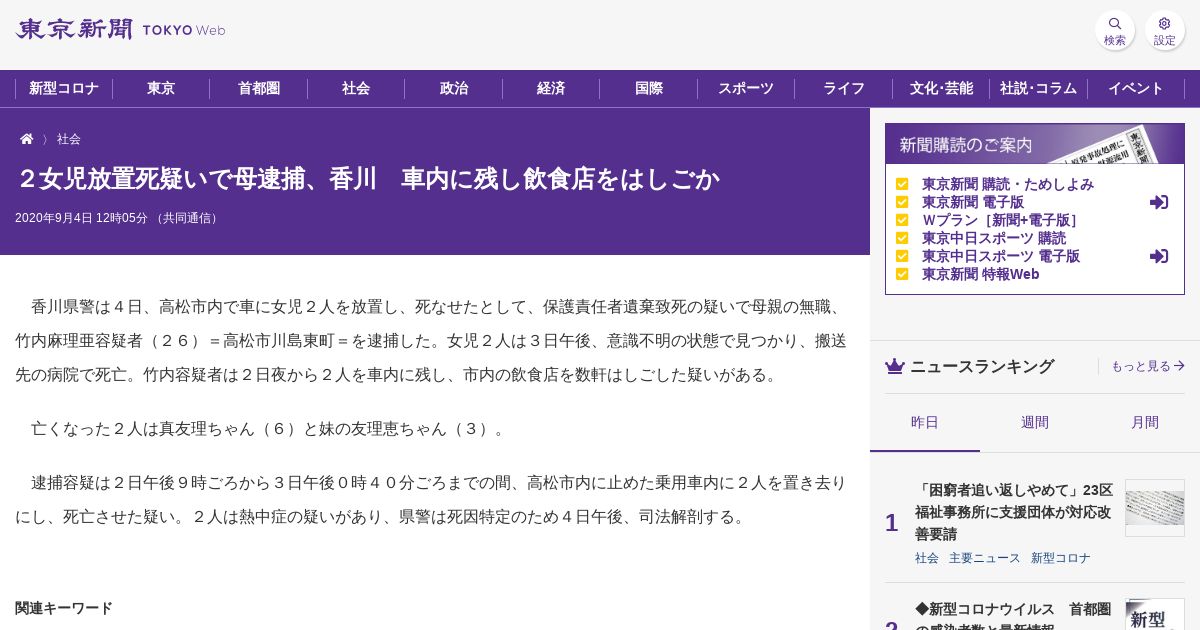
Task: Open ranking article ◆新型コロナウイルス 首都圏
Action: click(x=1013, y=614)
